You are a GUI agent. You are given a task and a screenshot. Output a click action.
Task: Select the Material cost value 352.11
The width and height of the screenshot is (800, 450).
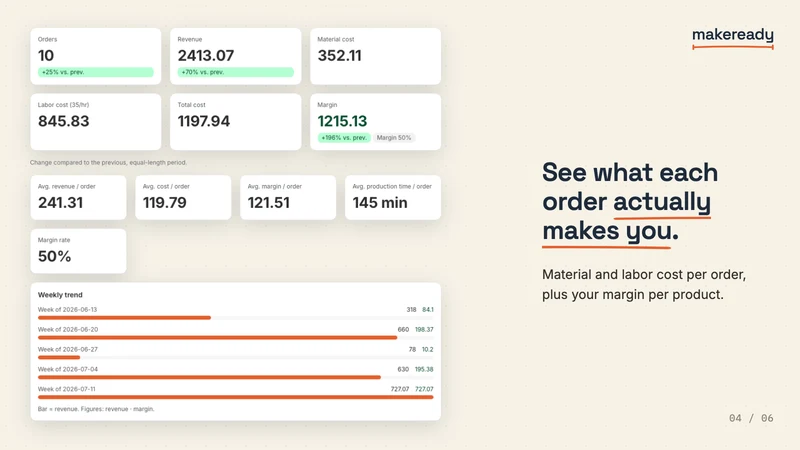(x=339, y=56)
